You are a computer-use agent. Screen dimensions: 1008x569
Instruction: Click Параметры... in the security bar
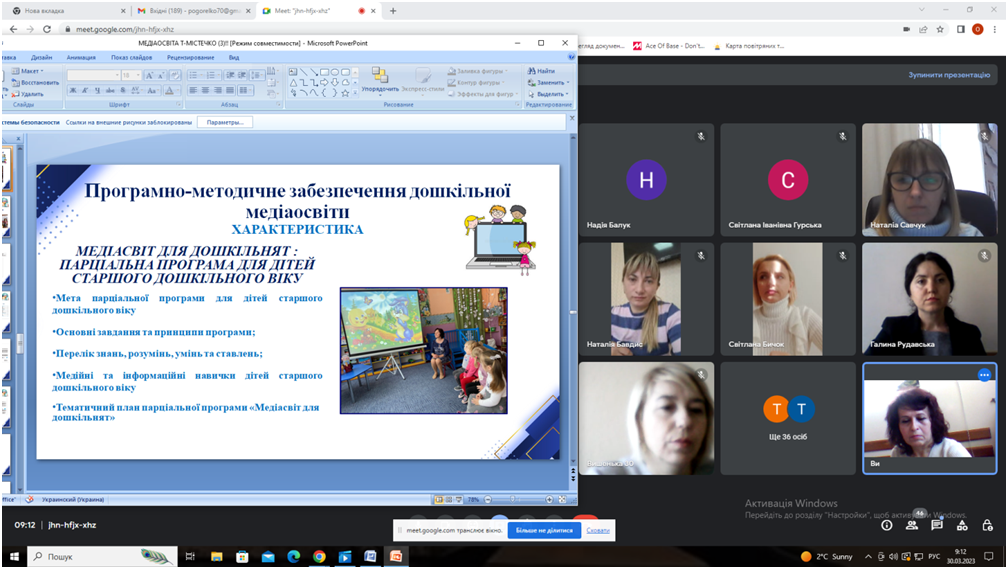pos(225,122)
